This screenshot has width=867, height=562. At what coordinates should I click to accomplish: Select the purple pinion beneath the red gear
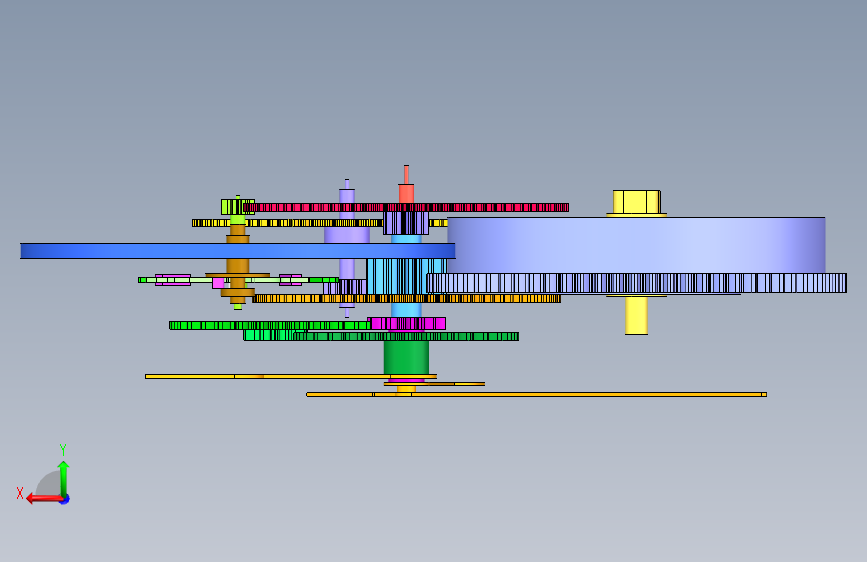pos(406,223)
